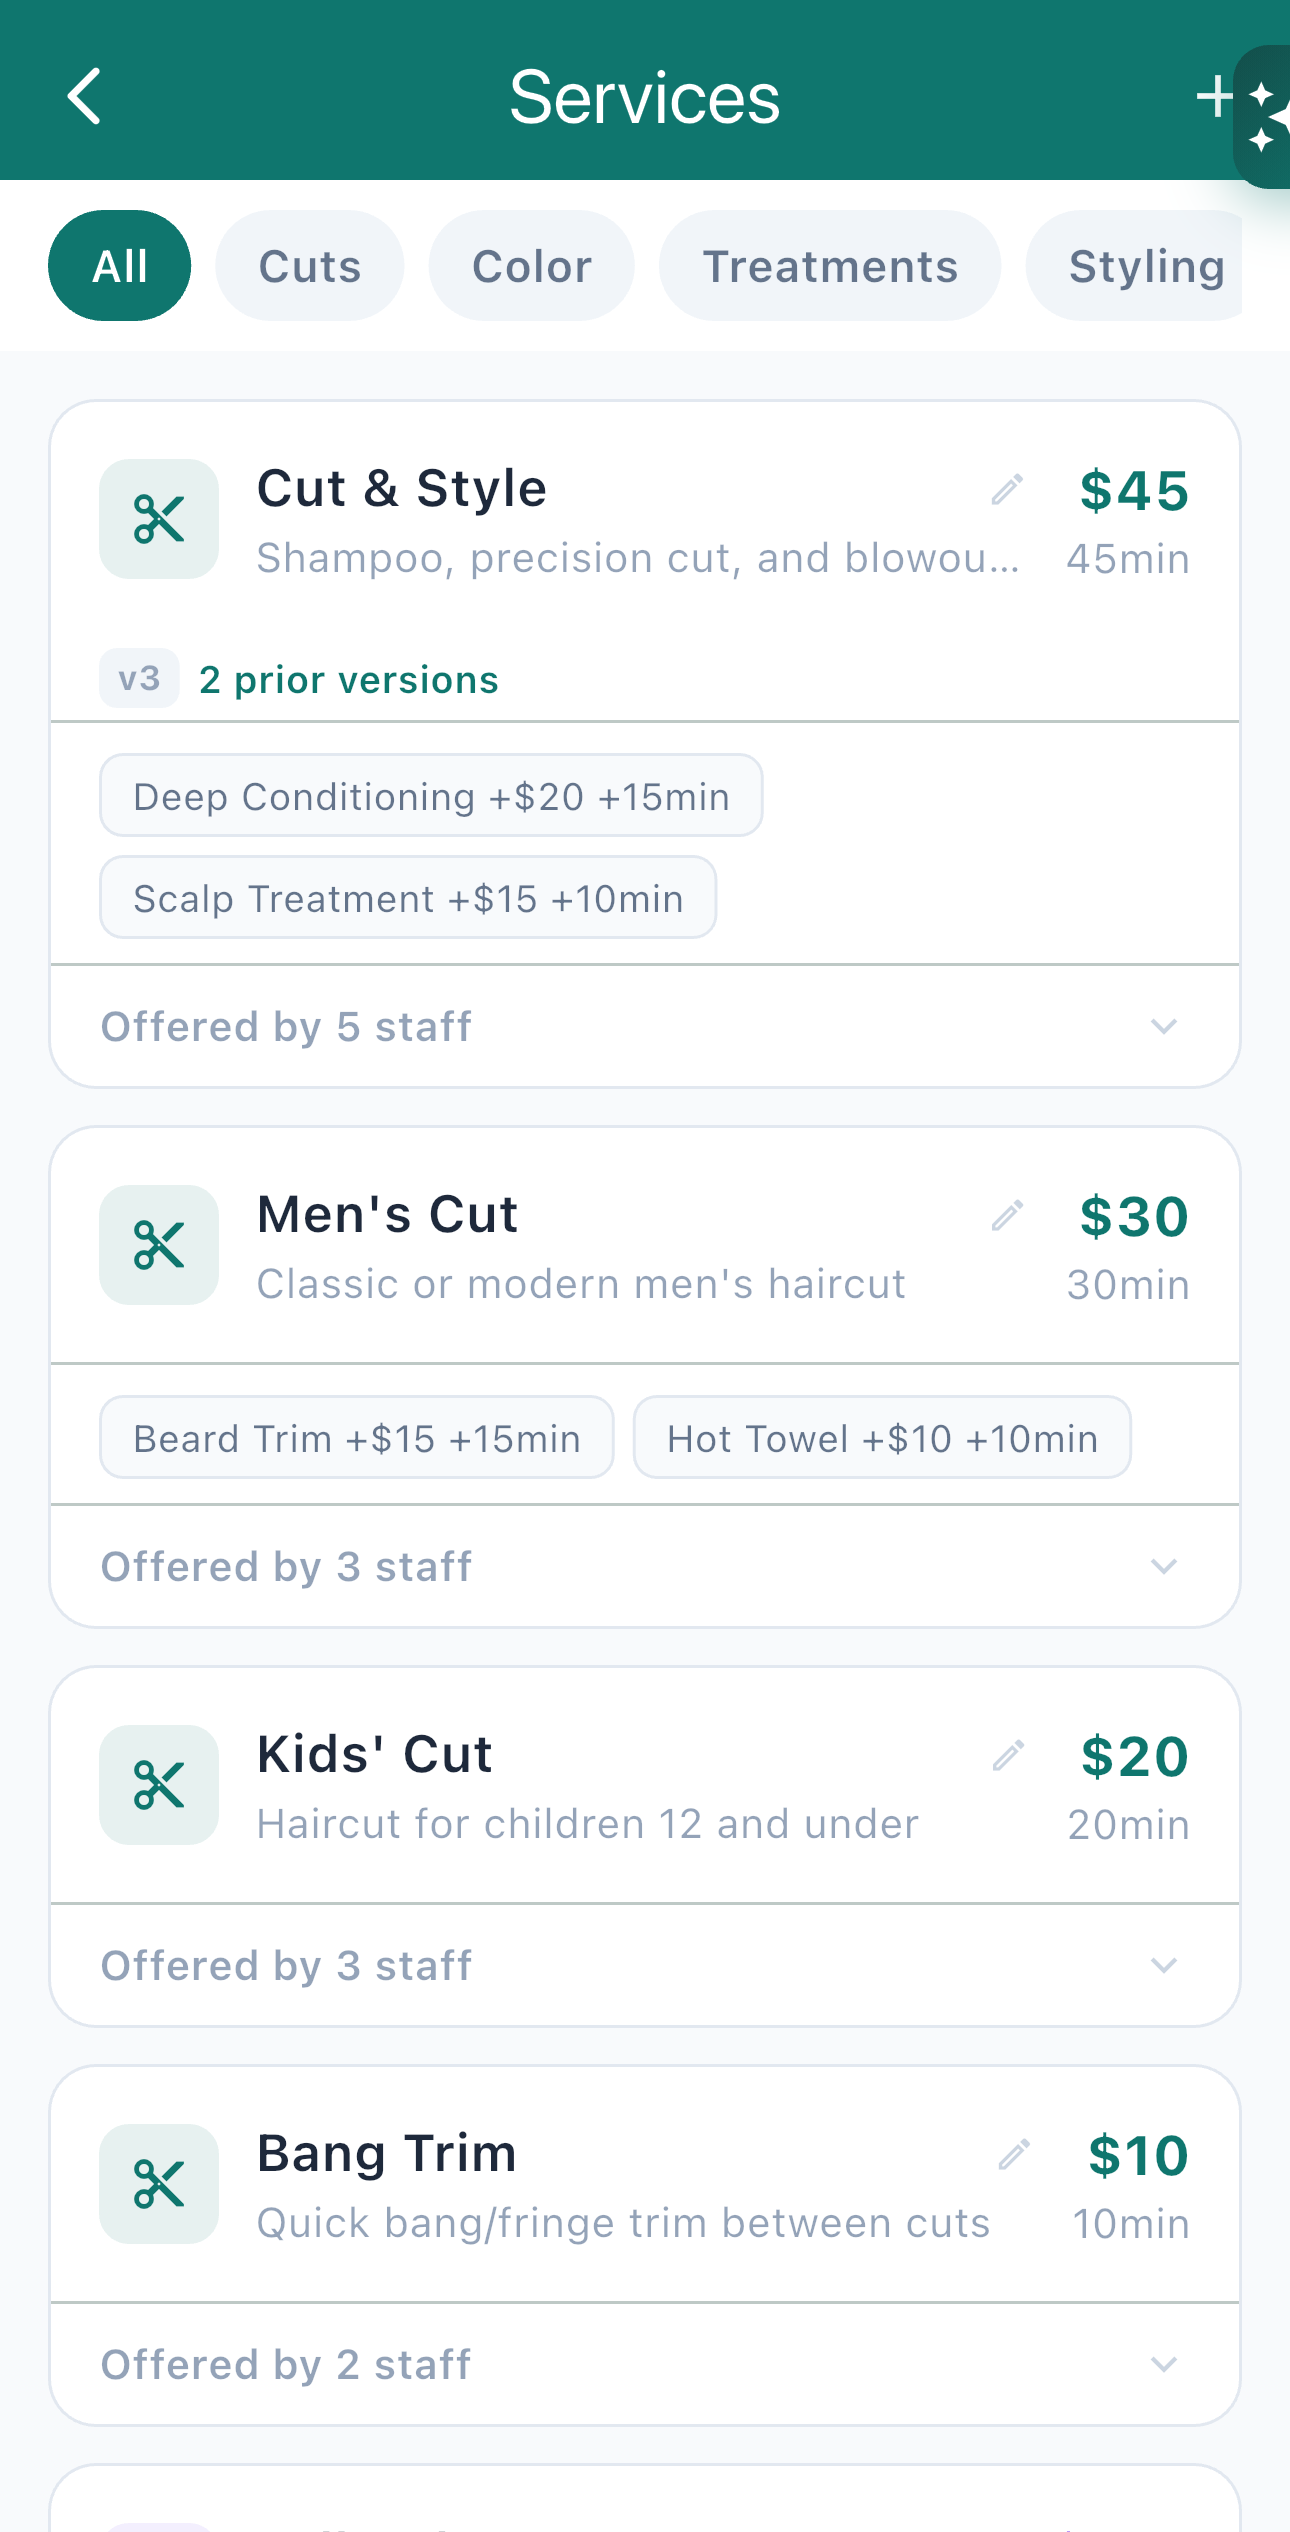Add a new service with plus icon
This screenshot has width=1290, height=2532.
(1214, 97)
